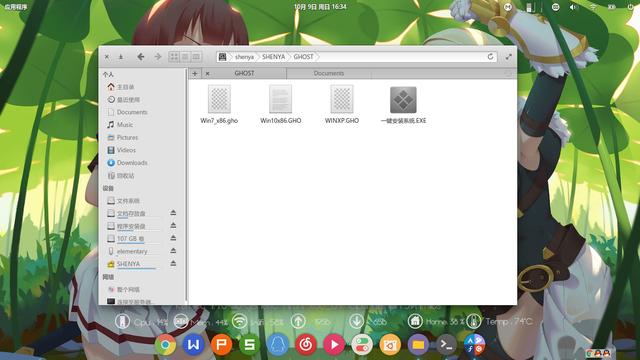Click the window fullscreen expand icon

[x=509, y=57]
